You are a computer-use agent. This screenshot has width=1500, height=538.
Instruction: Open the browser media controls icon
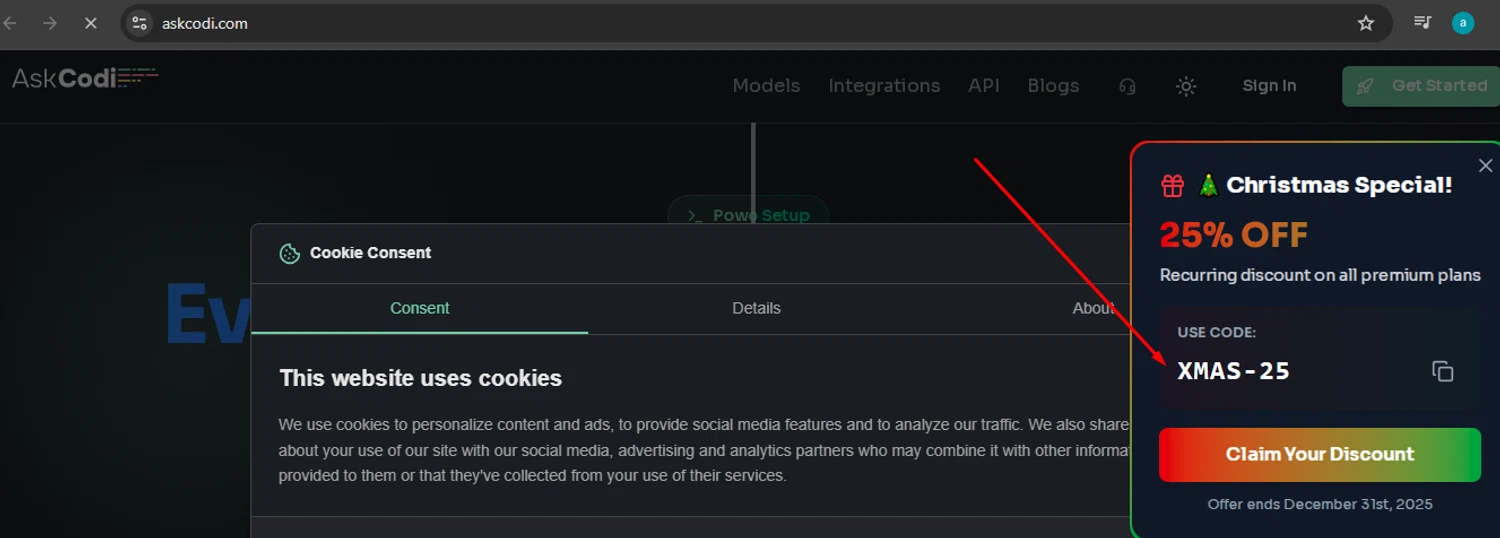click(x=1422, y=23)
